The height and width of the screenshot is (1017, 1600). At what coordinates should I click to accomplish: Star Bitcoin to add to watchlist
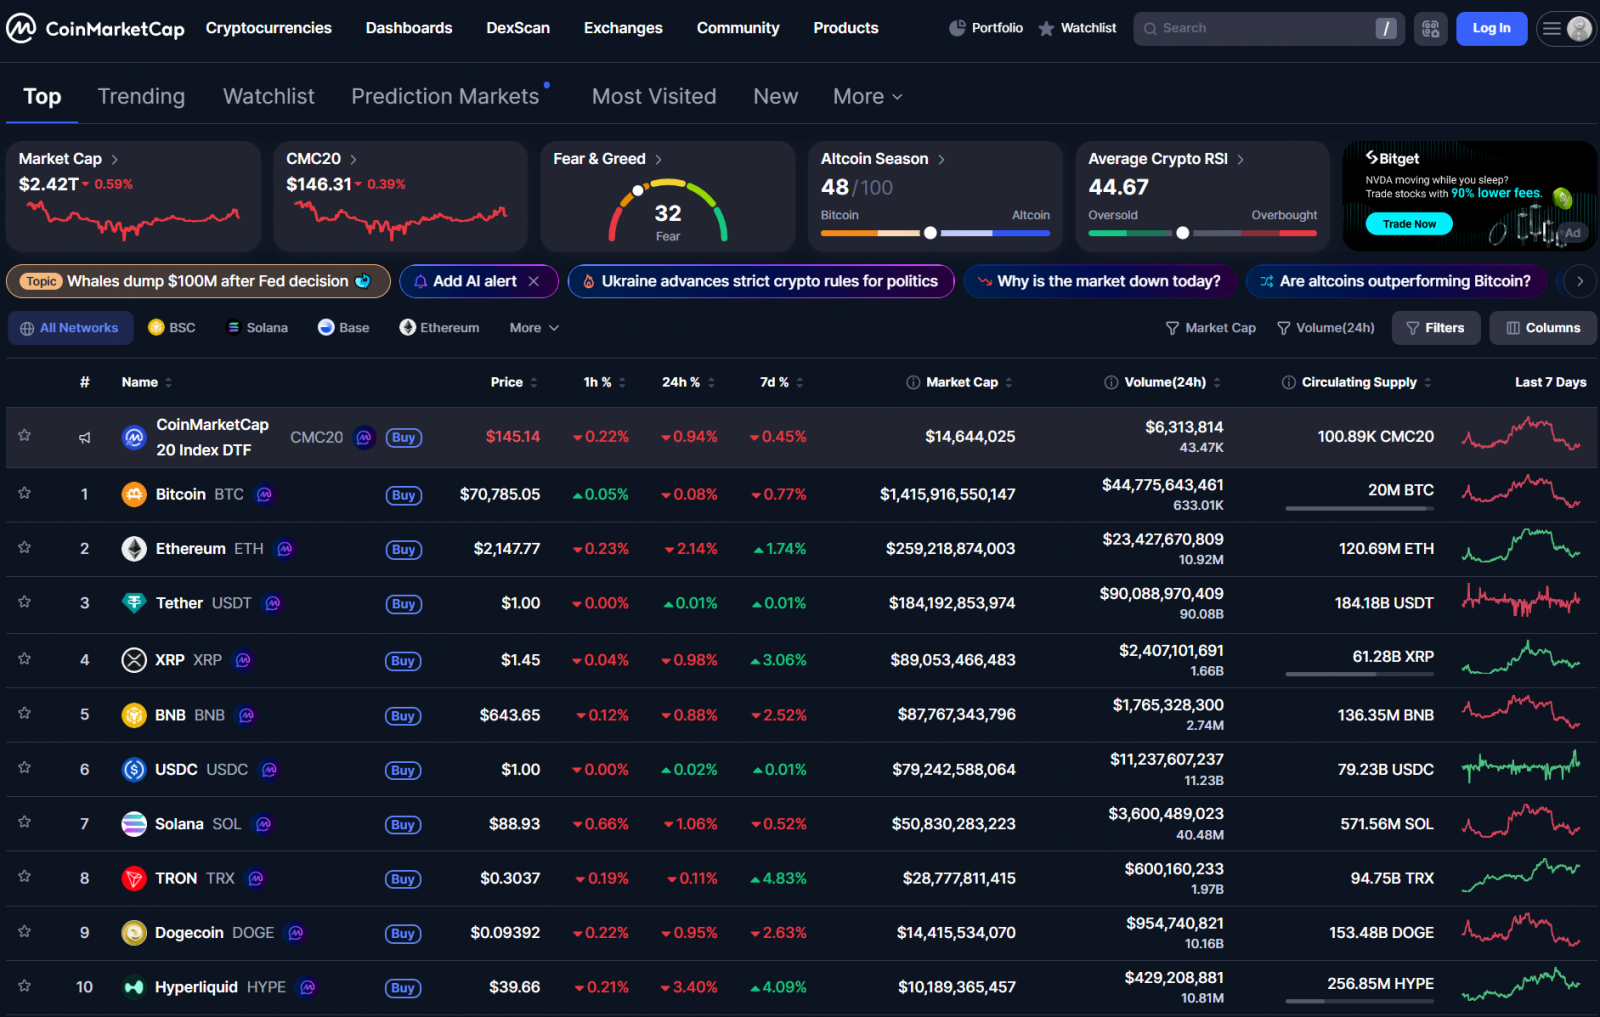point(25,493)
